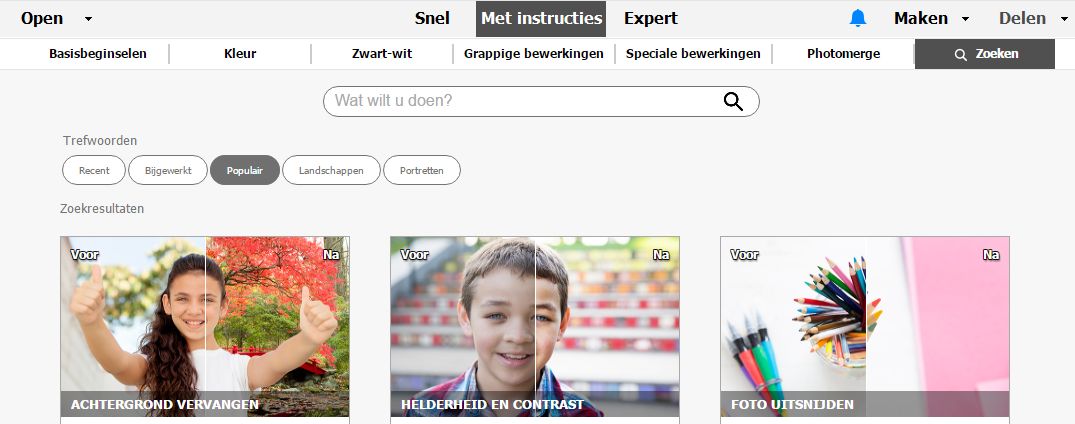Screen dimensions: 1075x424
Task: Open the Zoeken search tab
Action: tap(985, 54)
